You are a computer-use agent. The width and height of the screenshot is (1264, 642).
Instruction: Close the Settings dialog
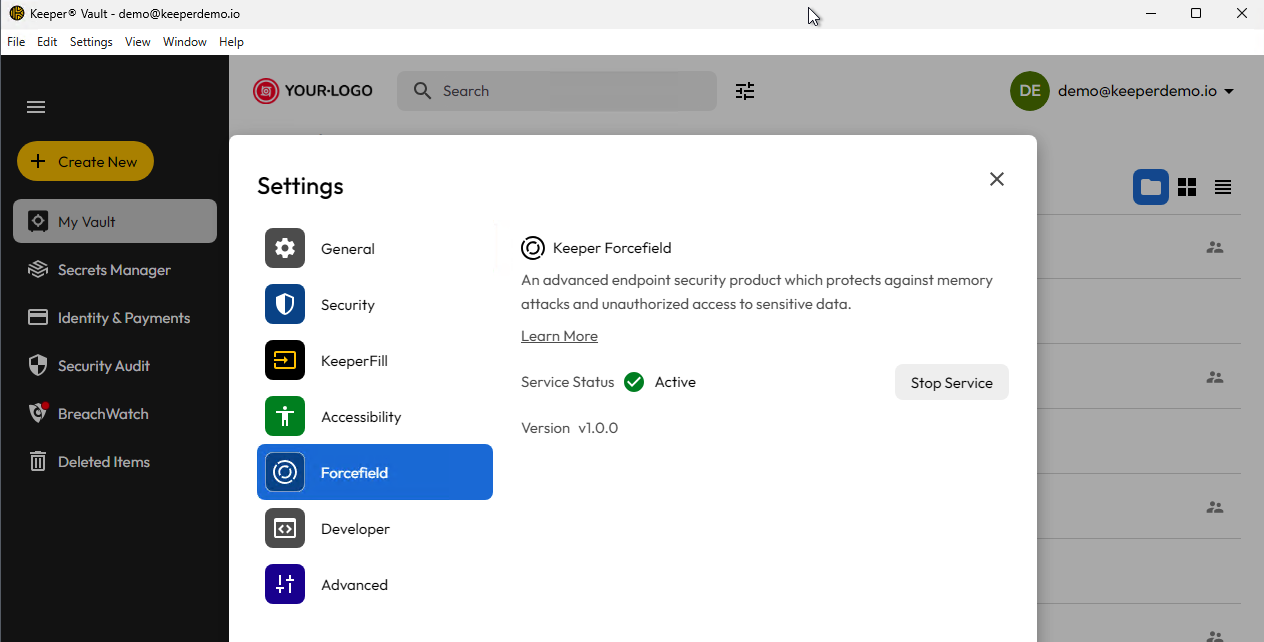(x=996, y=179)
